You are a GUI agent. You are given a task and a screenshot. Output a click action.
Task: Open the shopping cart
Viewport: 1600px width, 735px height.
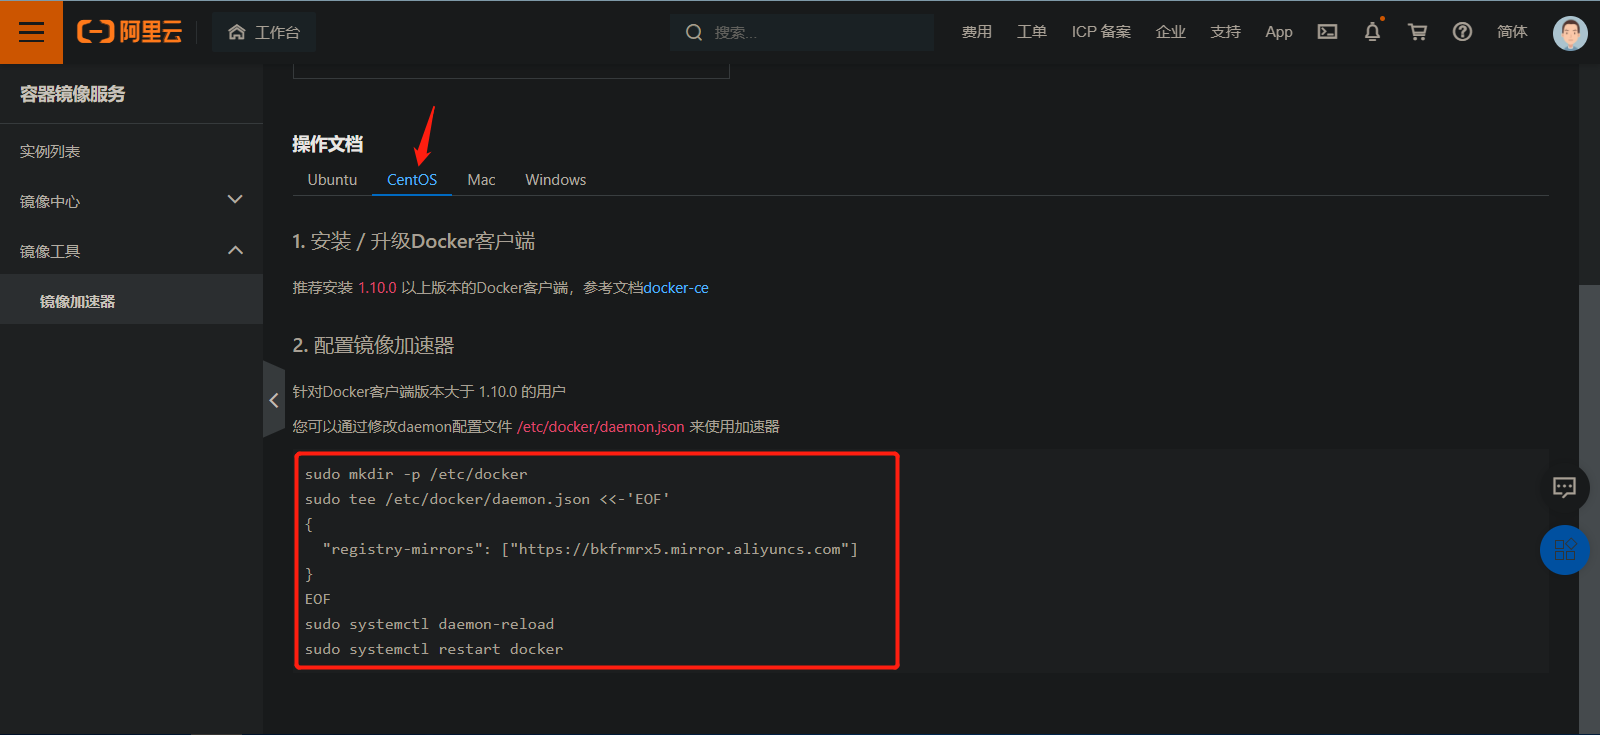tap(1417, 32)
